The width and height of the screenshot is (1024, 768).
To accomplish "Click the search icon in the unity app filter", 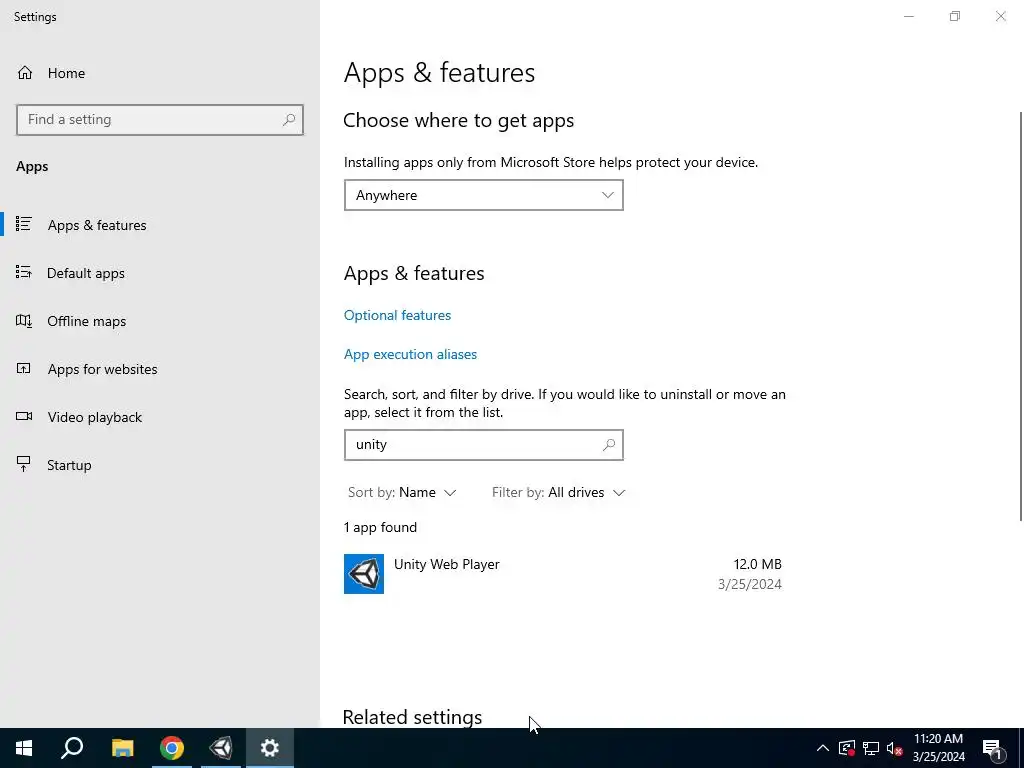I will point(609,445).
